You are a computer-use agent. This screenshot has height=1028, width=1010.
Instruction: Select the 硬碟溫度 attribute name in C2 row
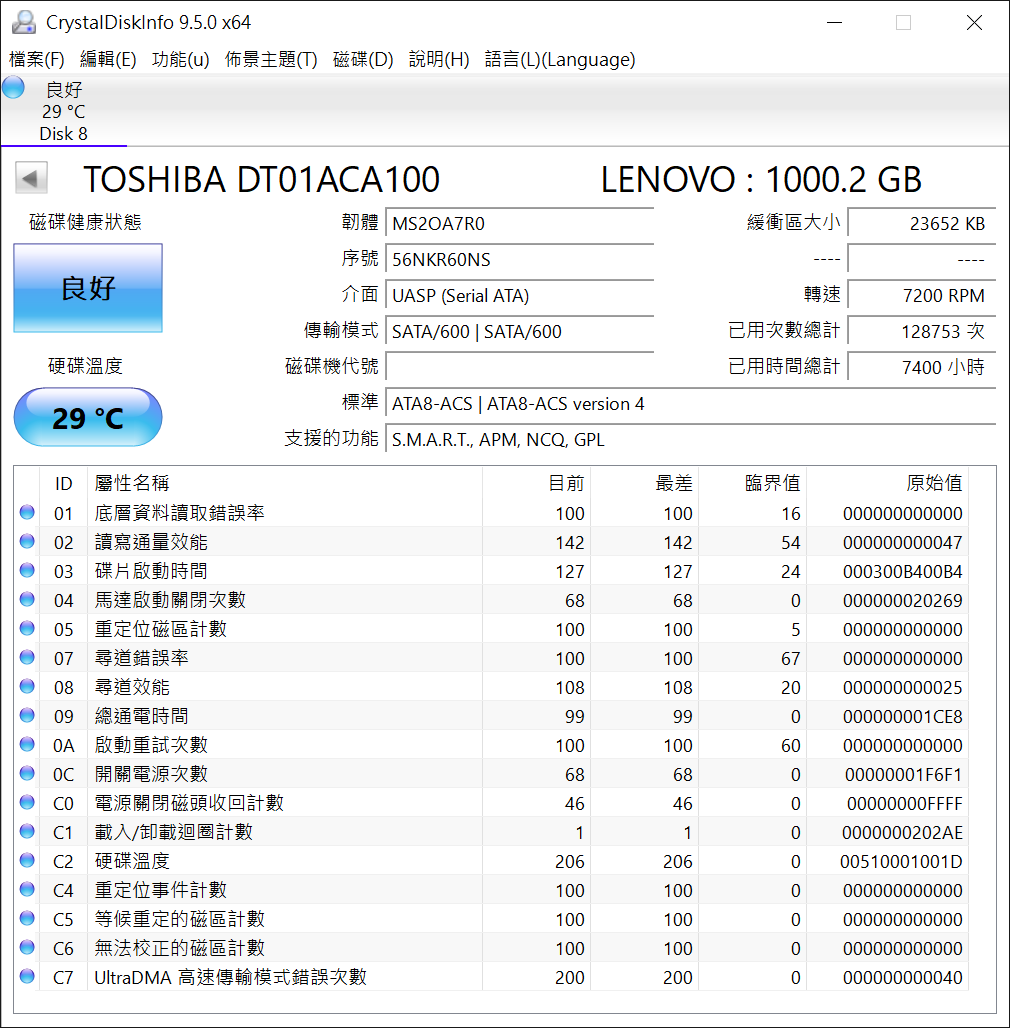[x=132, y=860]
